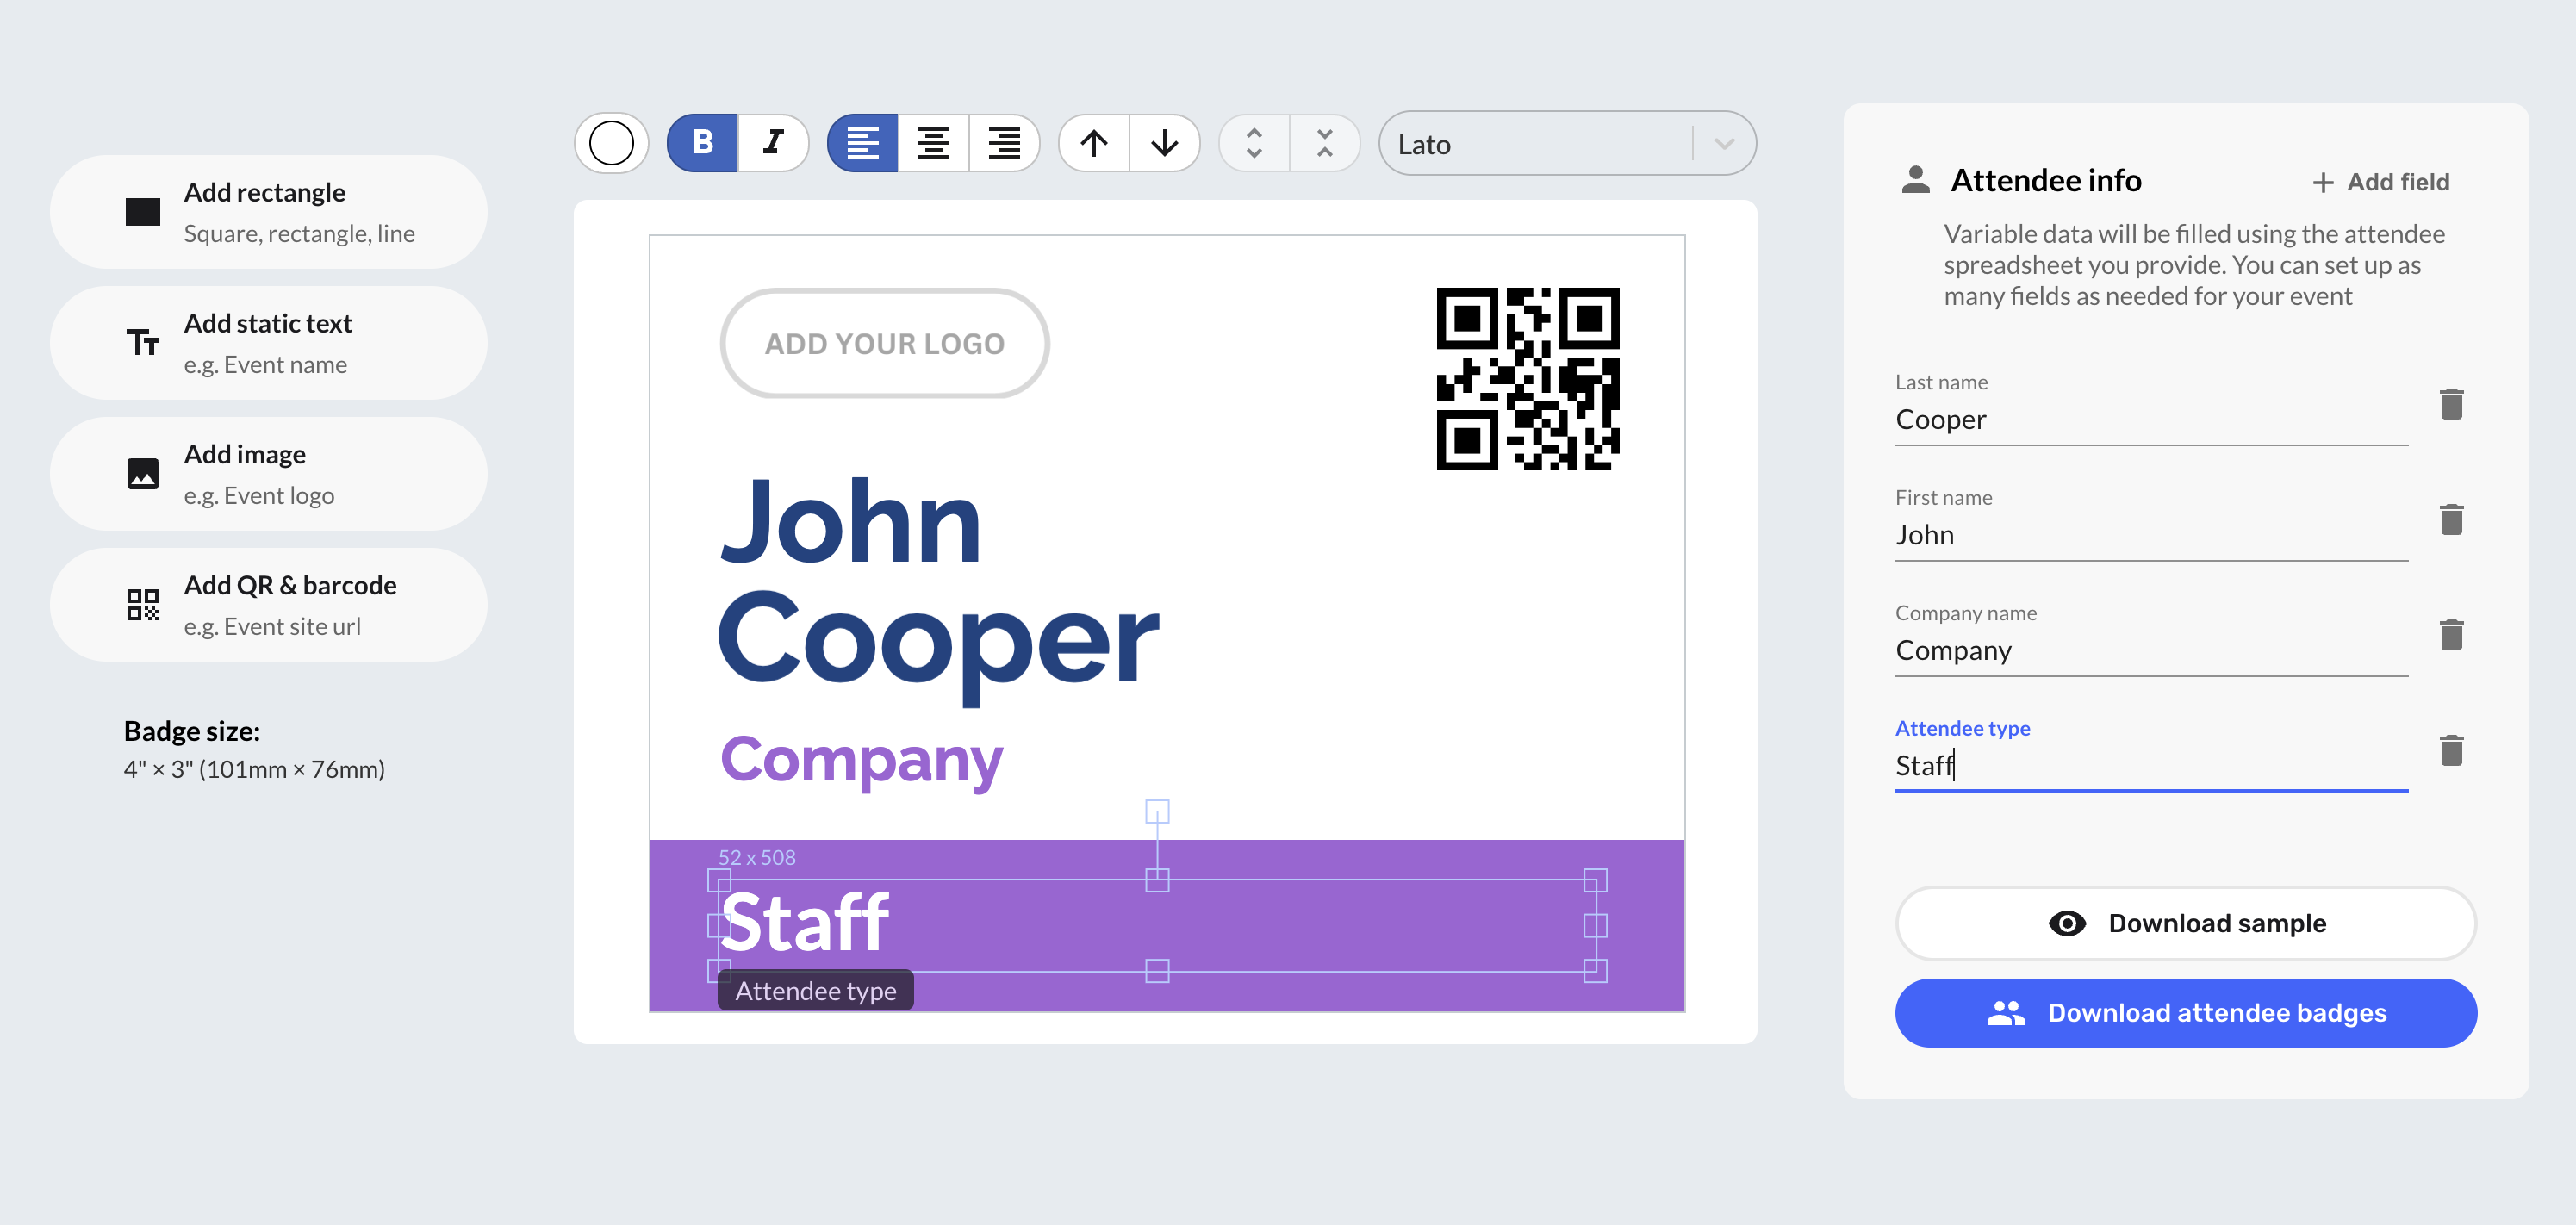The width and height of the screenshot is (2576, 1225).
Task: Select the Add rectangle tool
Action: pos(268,211)
